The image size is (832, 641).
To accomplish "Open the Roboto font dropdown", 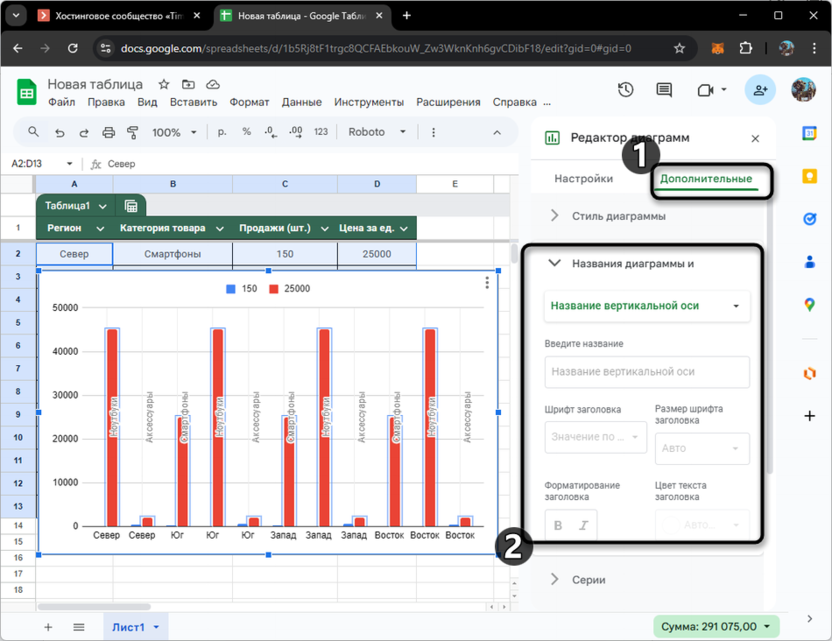I will click(x=377, y=132).
